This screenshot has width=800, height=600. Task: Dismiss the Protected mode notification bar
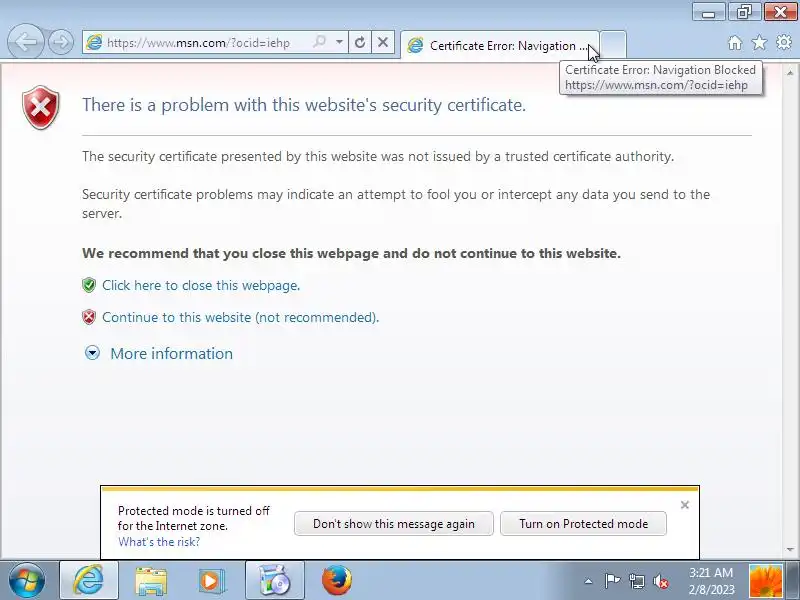(685, 505)
